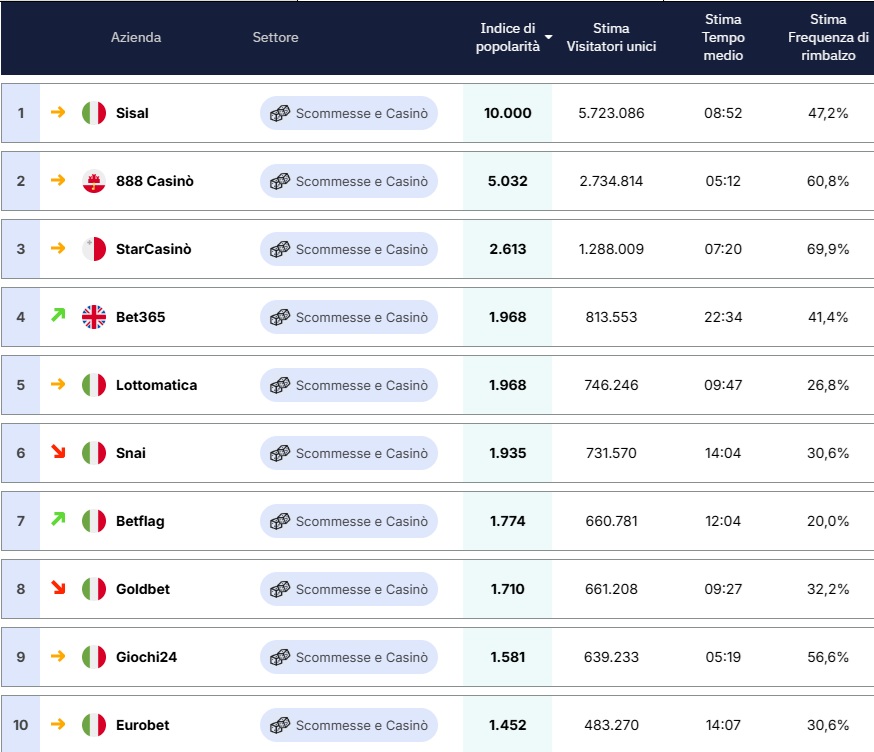This screenshot has height=752, width=874.
Task: Select Scommesse e Casinò tag in Snai row
Action: click(349, 453)
